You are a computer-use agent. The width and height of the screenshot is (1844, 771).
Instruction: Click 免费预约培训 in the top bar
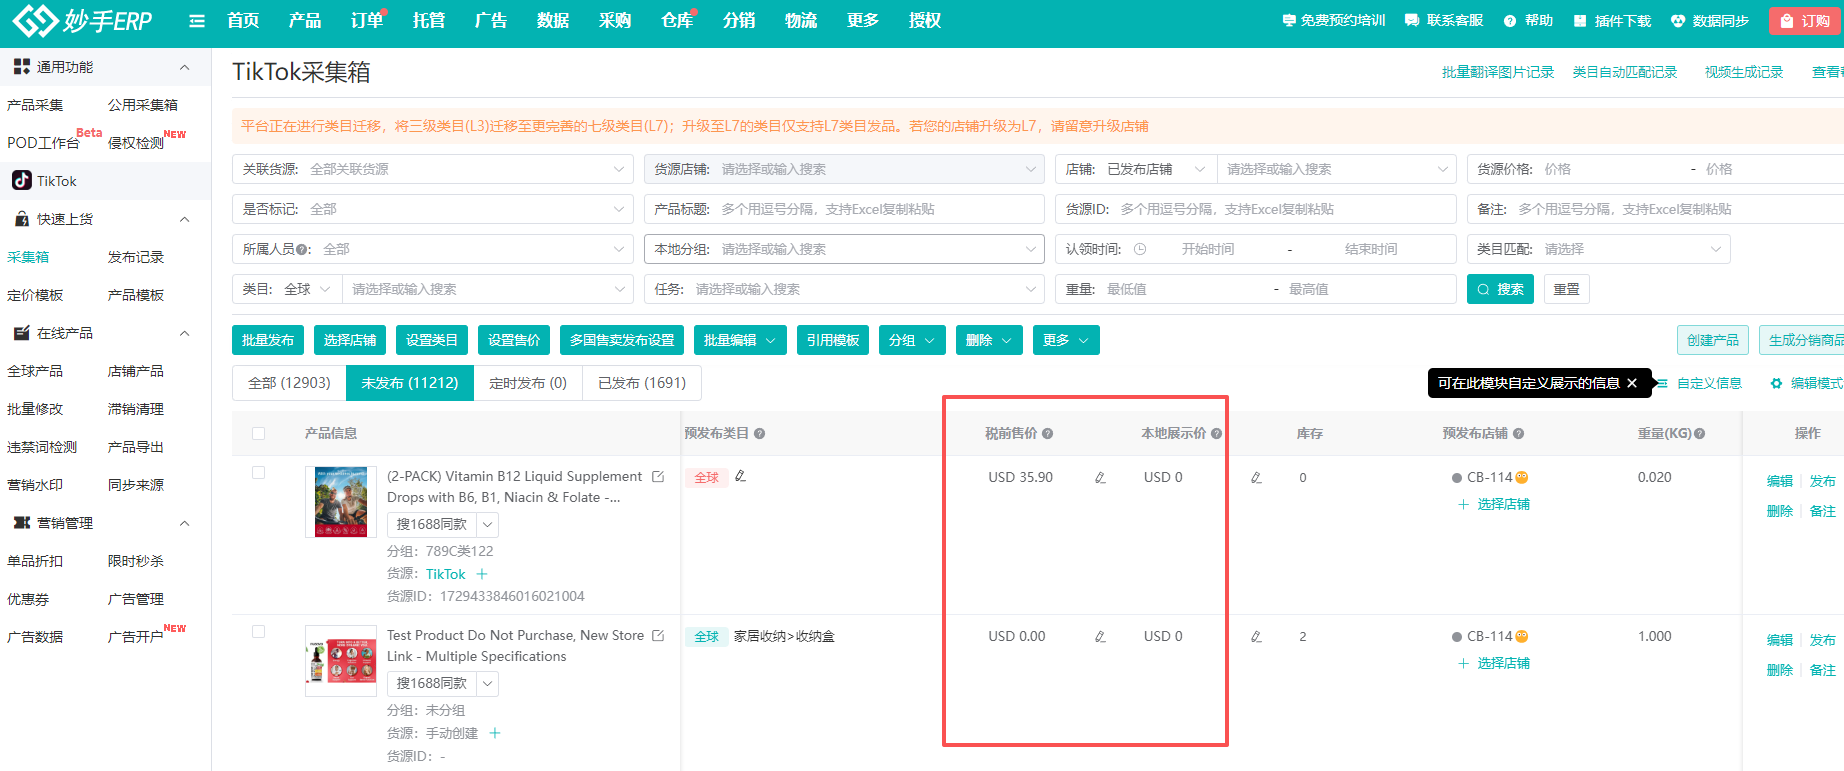[1334, 21]
